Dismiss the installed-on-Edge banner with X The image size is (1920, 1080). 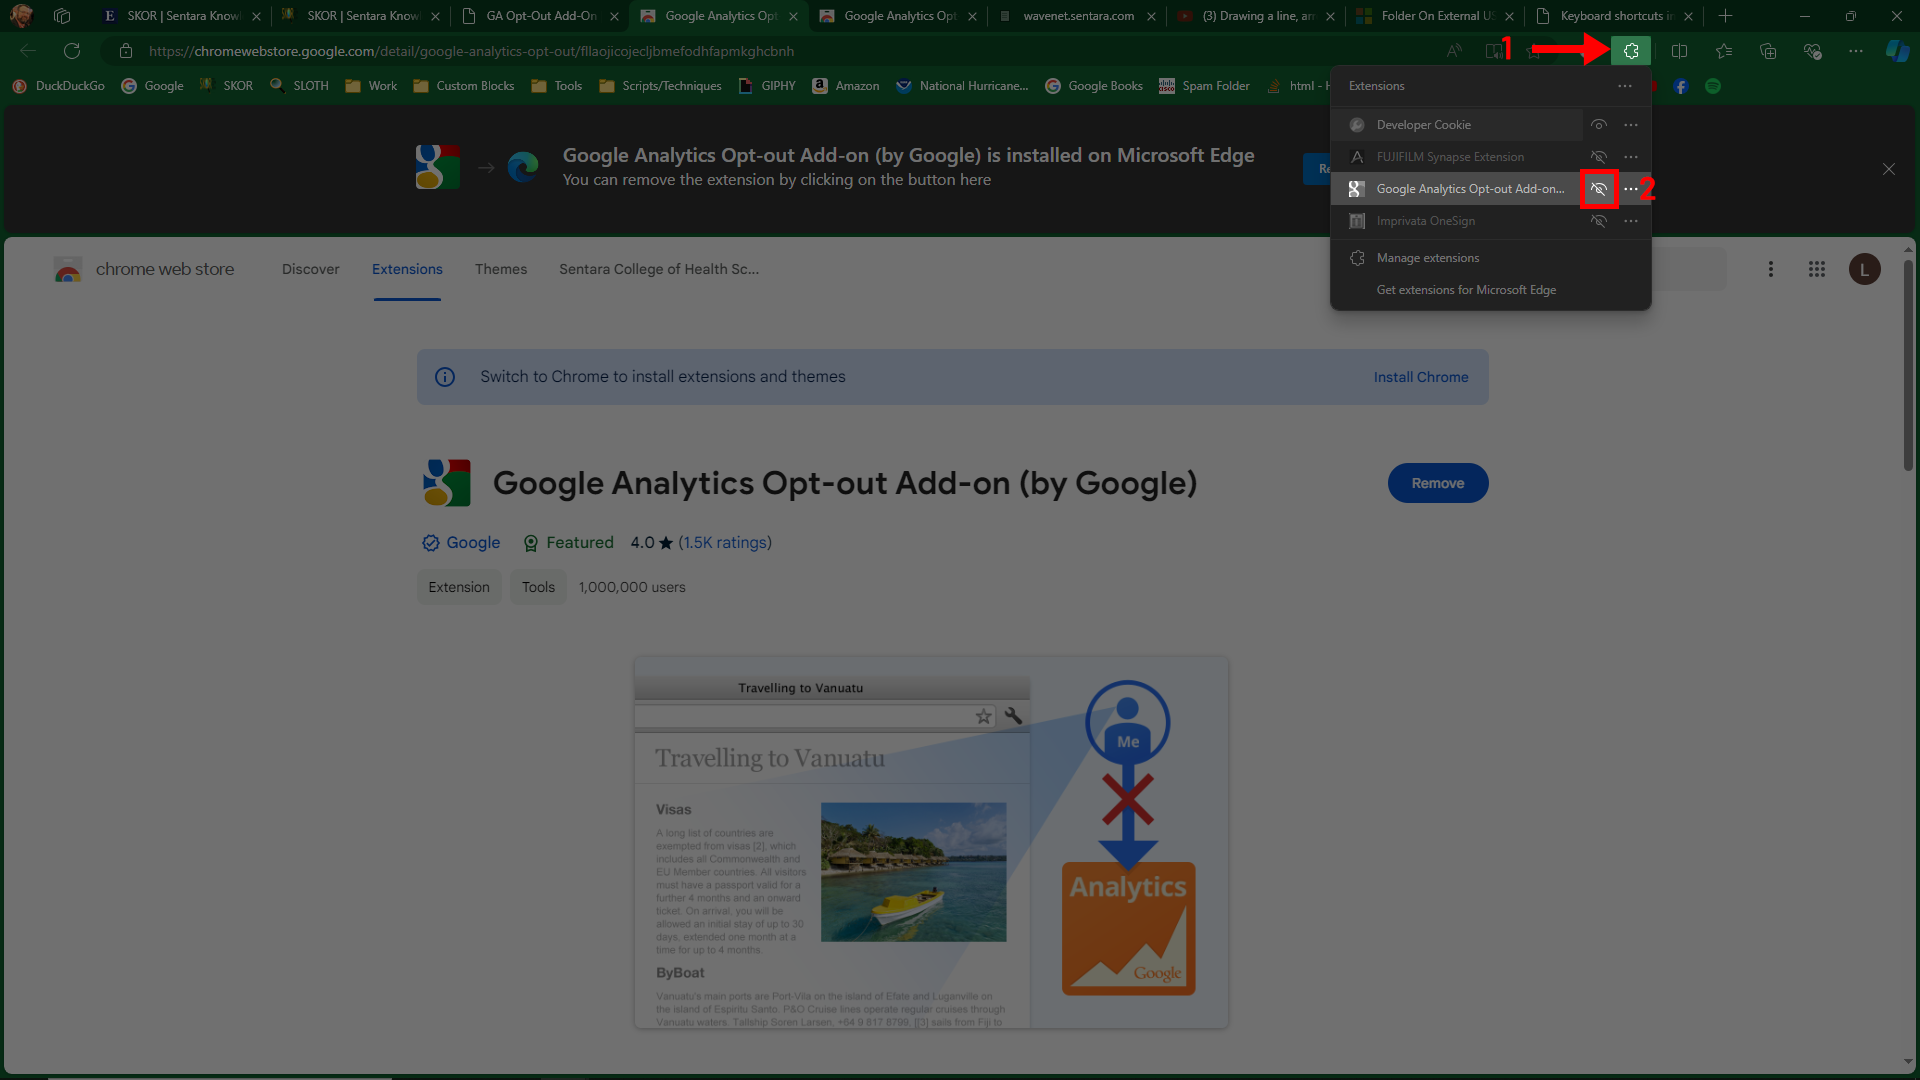pyautogui.click(x=1889, y=169)
